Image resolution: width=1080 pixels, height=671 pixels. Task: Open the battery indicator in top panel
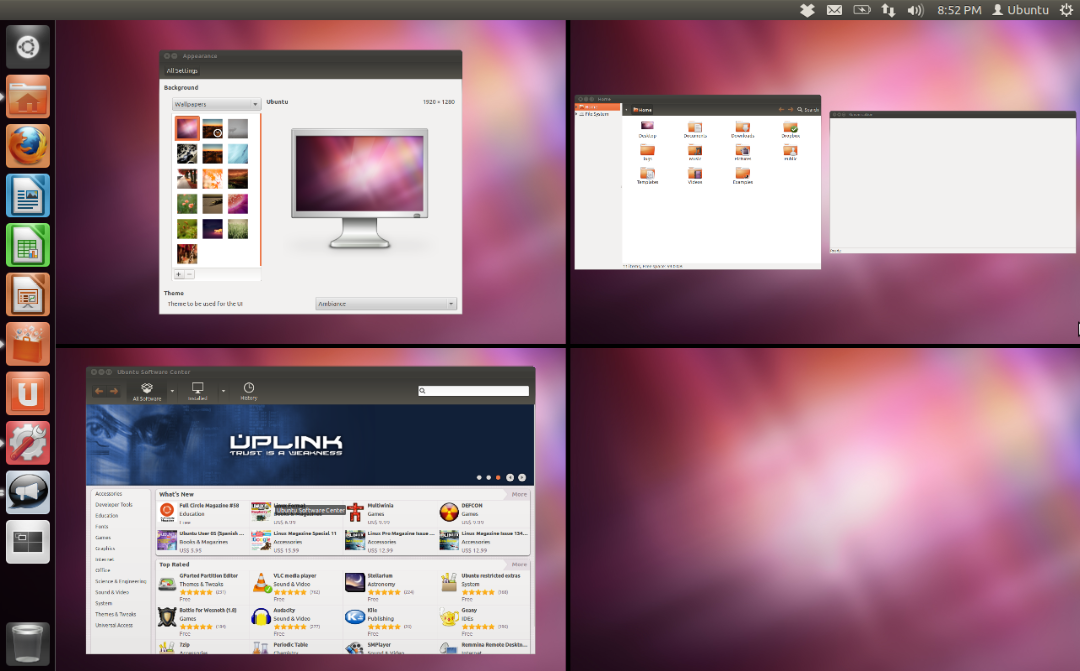click(x=862, y=10)
